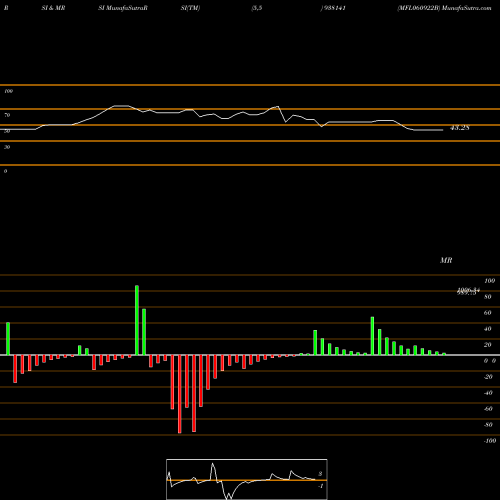Click the SI & MR header text
Screen dimensions: 500x500
53,8
